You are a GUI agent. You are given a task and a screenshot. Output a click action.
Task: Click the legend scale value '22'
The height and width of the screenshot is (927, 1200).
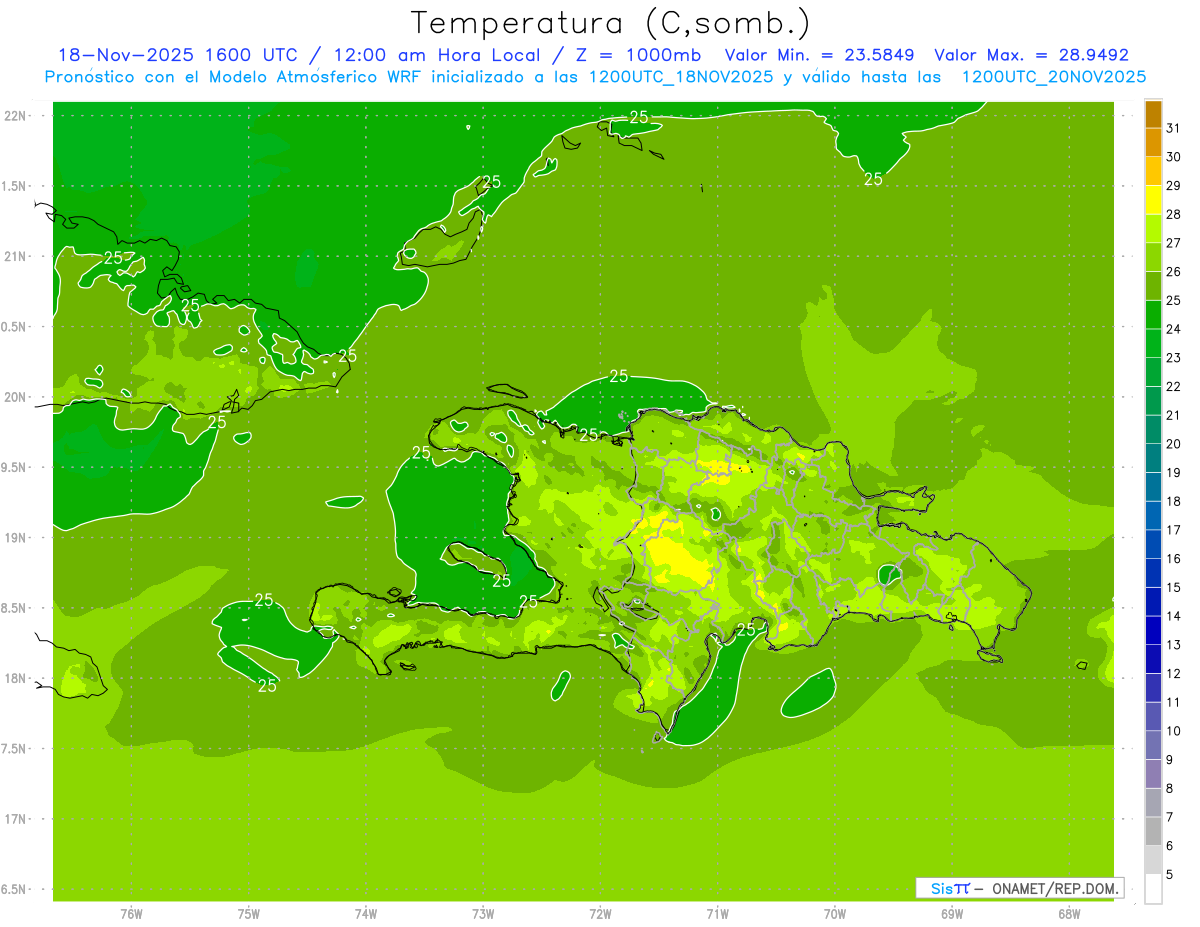click(x=1173, y=386)
